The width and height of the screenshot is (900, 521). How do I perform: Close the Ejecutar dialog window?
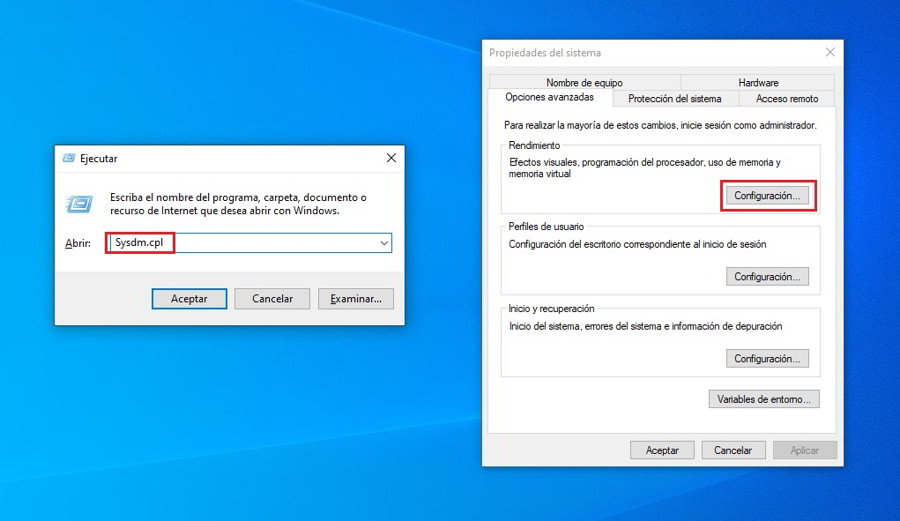tap(391, 158)
